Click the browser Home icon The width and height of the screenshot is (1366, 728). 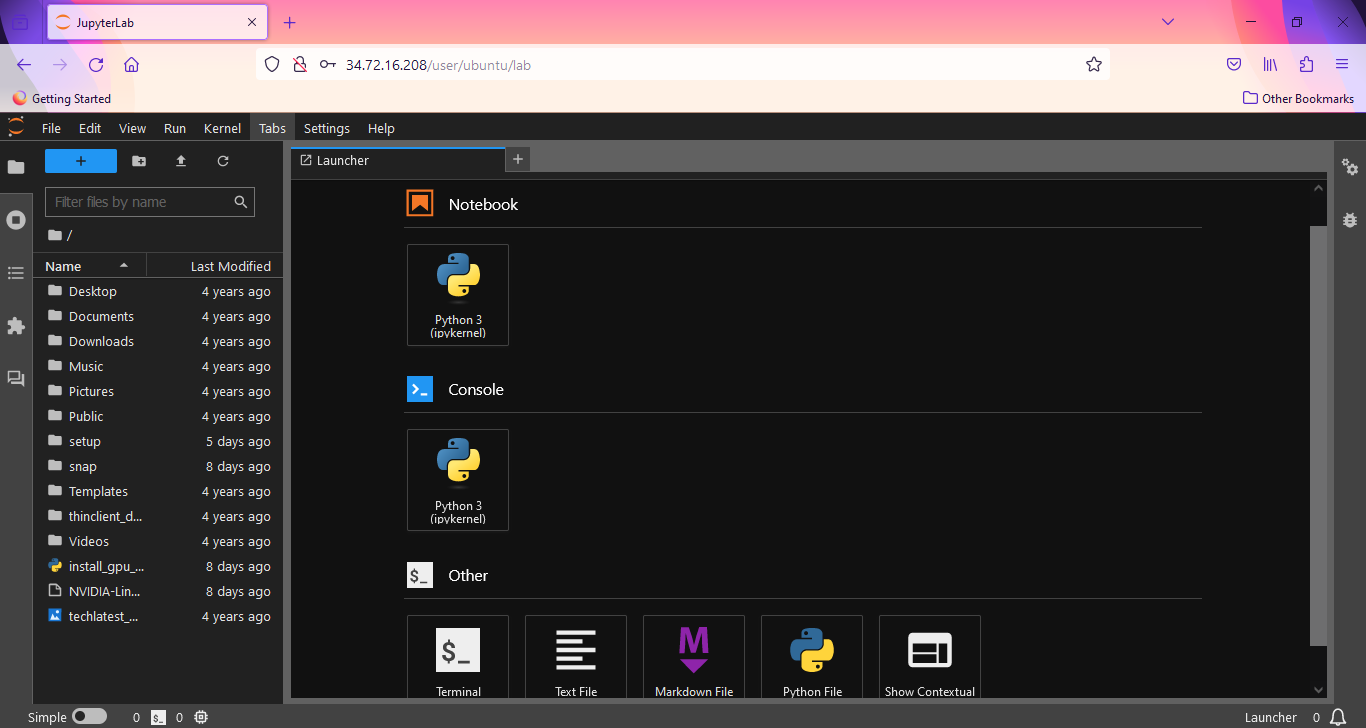coord(131,64)
